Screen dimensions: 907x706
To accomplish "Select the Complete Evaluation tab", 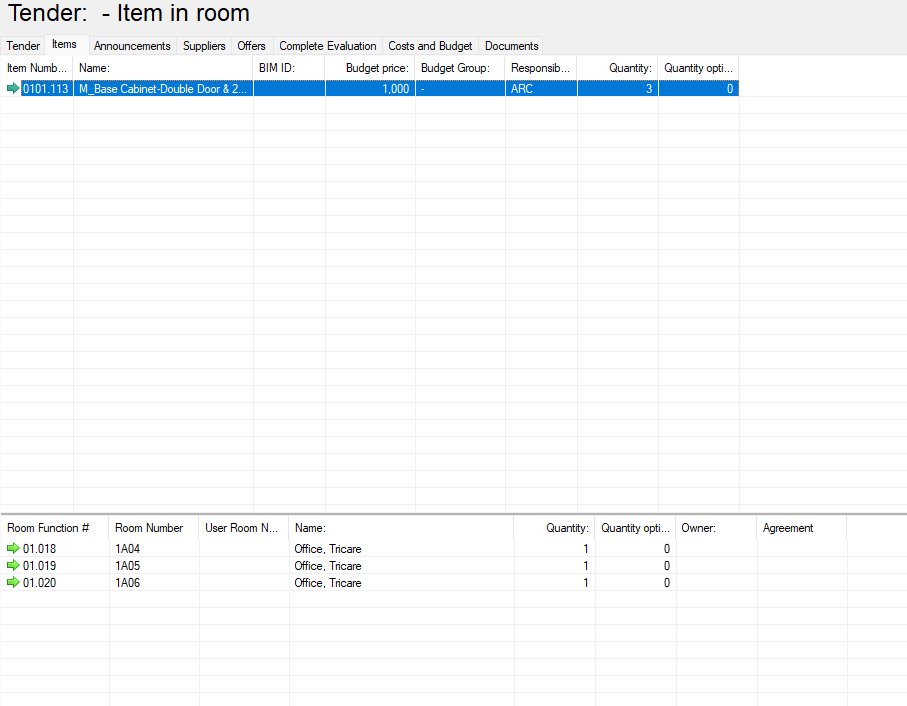I will tap(327, 46).
